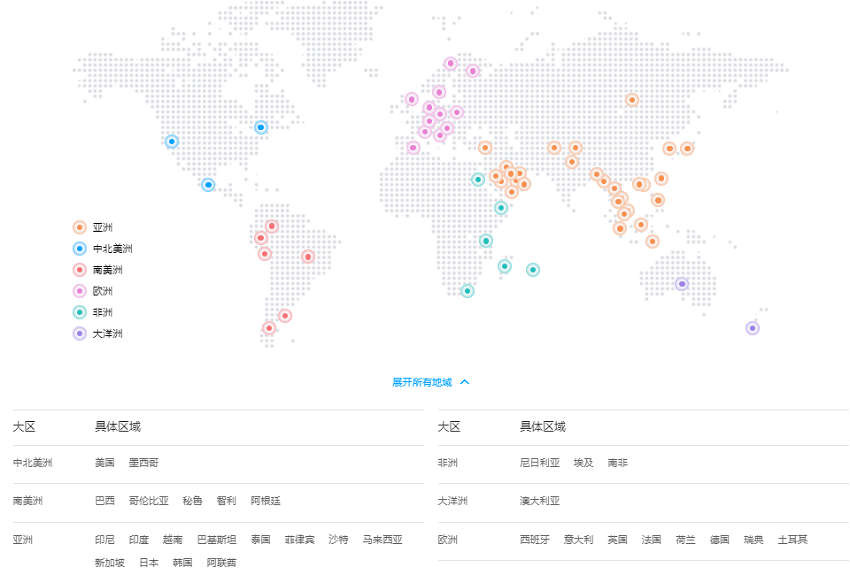Viewport: 850px width, 575px height.
Task: Click 马来西亚 in the regions table
Action: (x=382, y=540)
